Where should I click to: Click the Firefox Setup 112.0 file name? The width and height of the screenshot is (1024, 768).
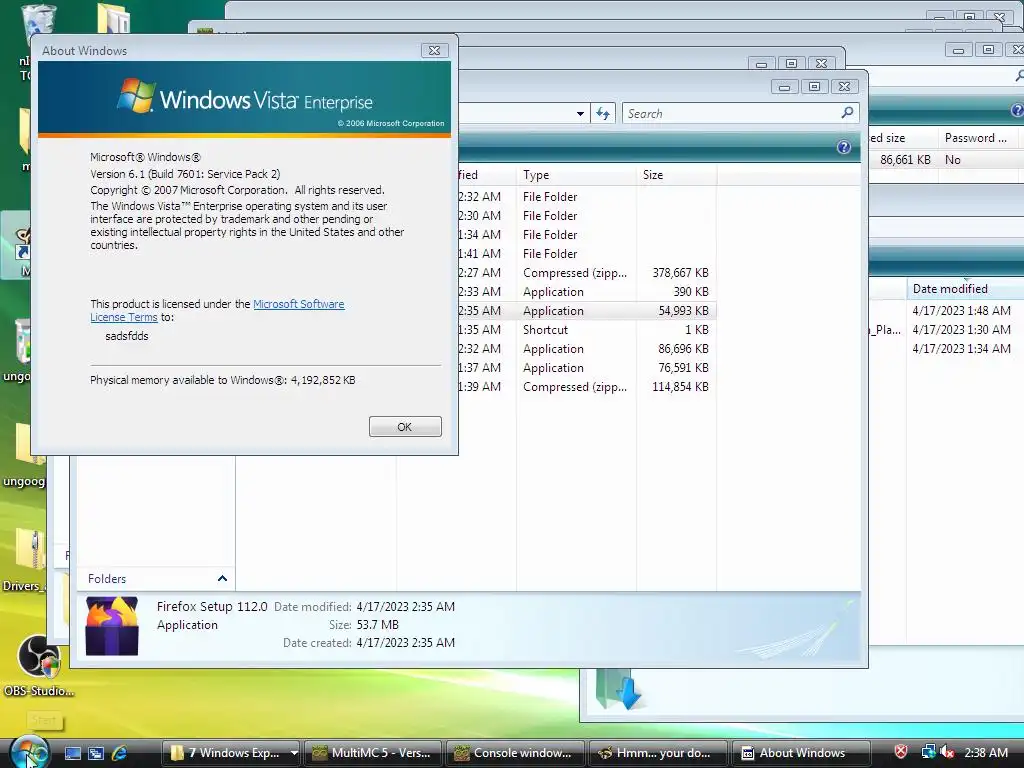pos(212,607)
